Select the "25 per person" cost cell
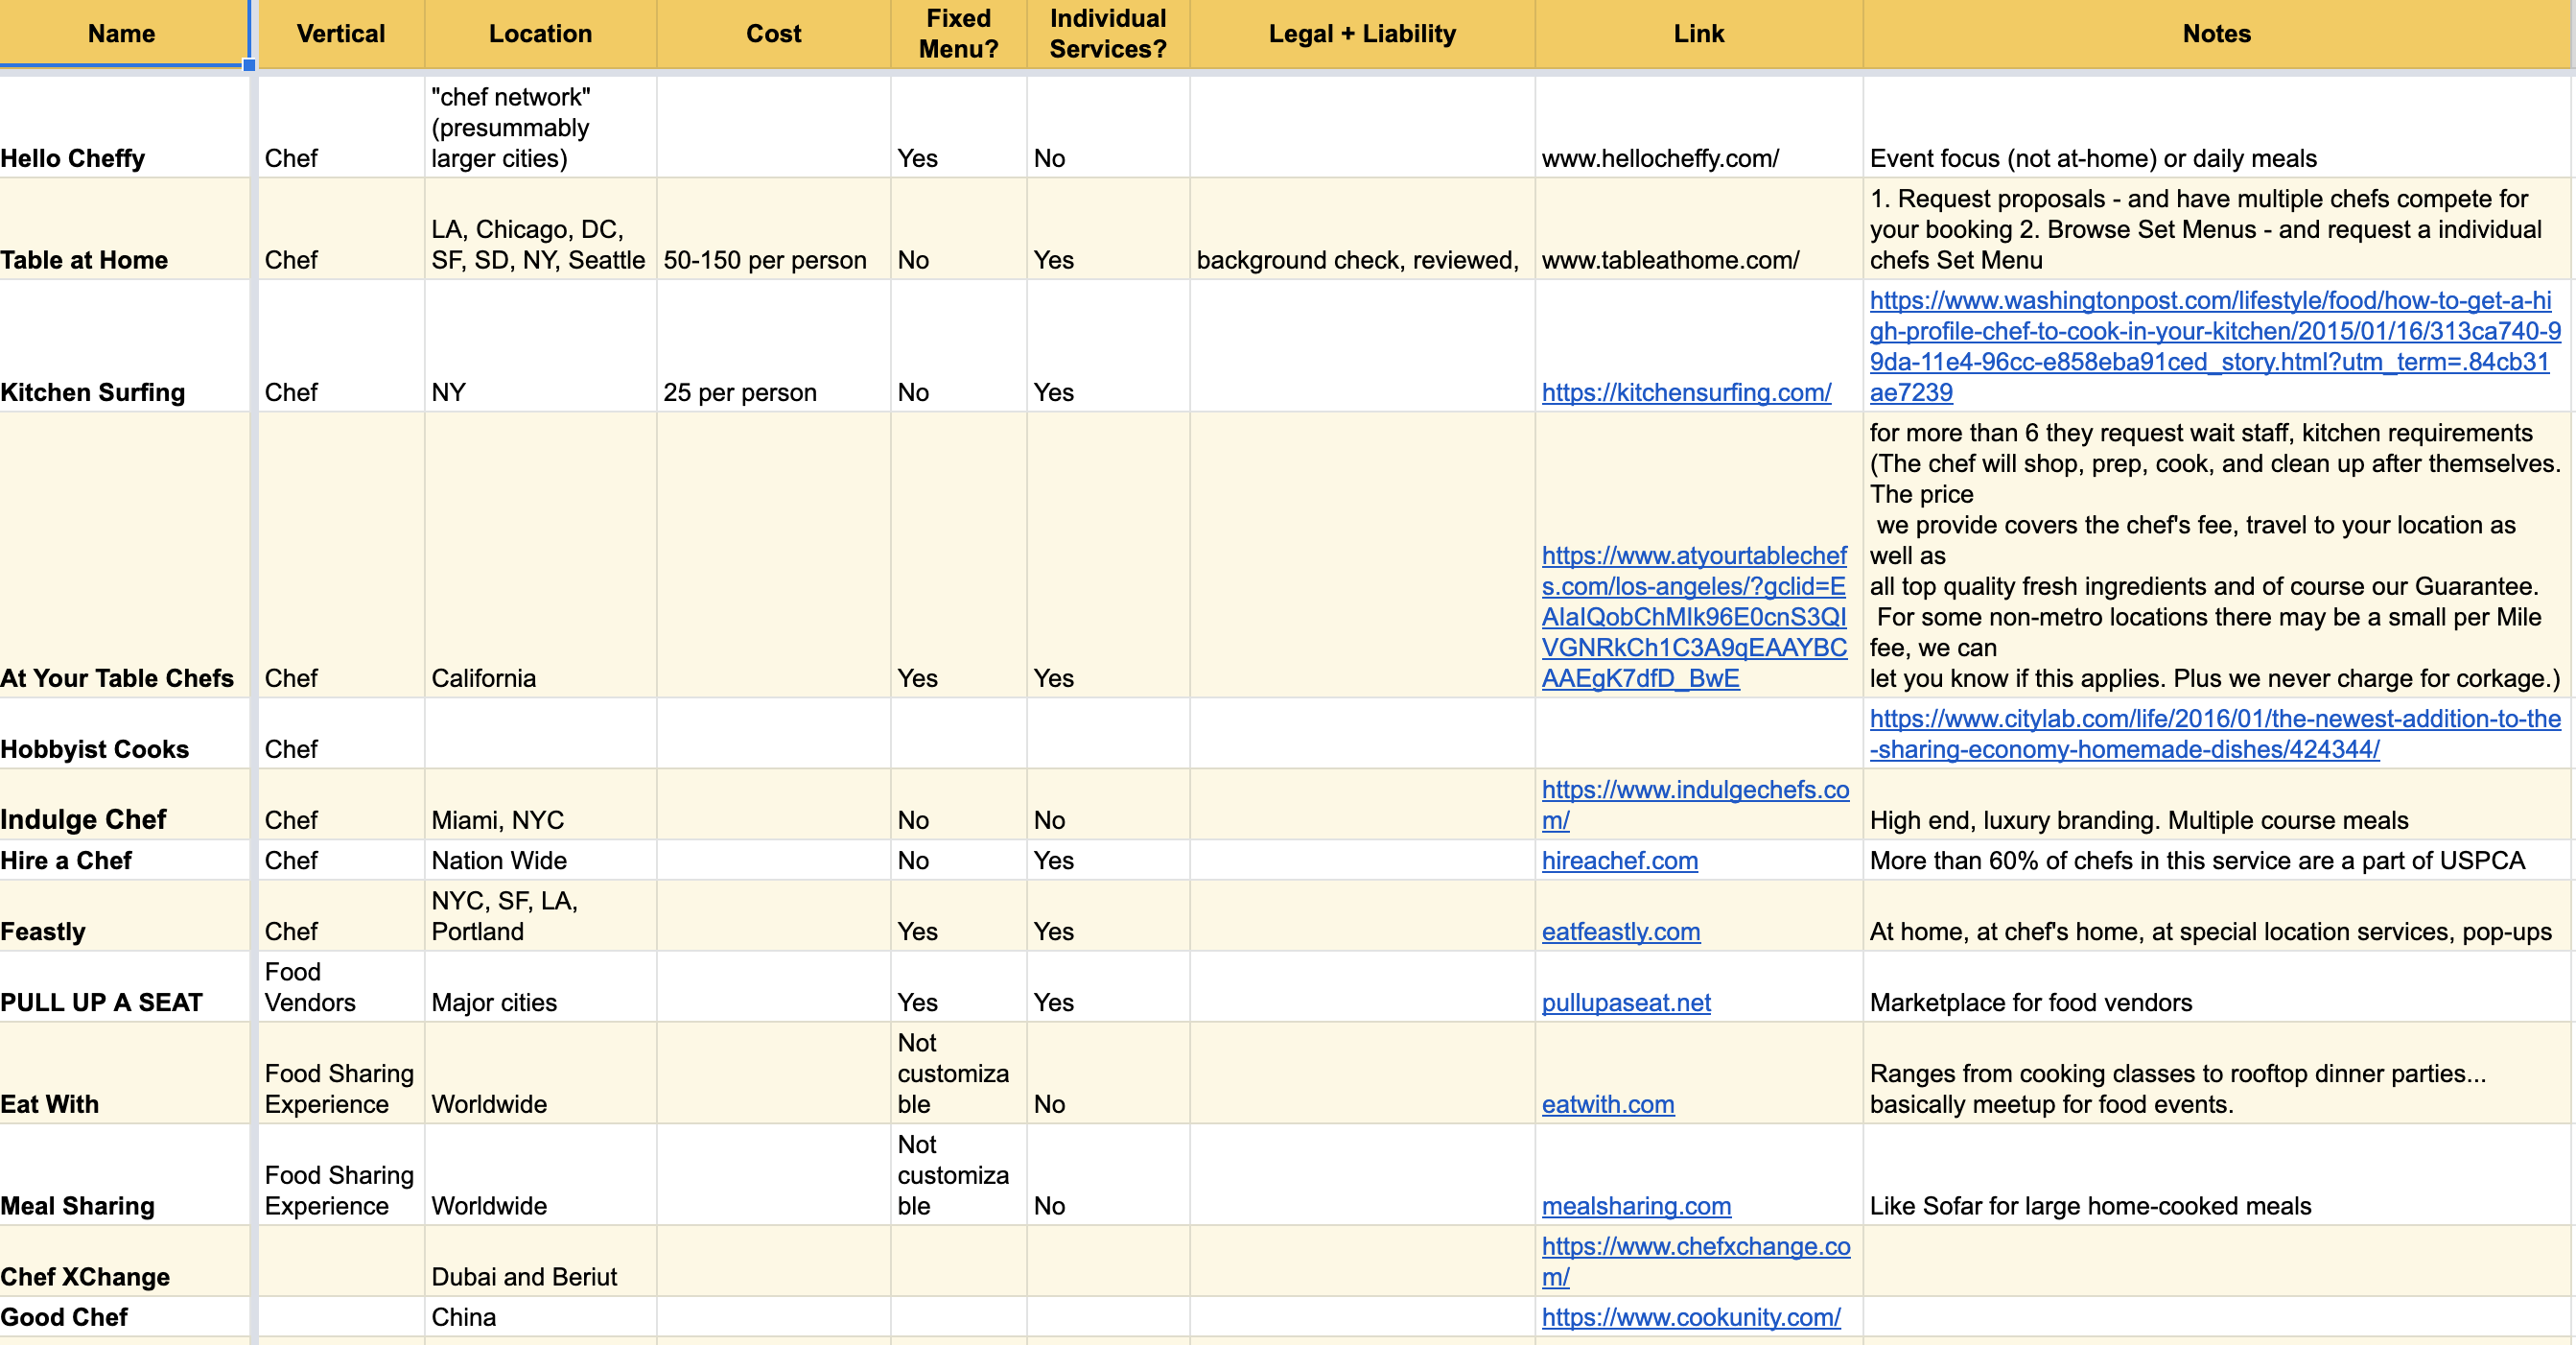The height and width of the screenshot is (1345, 2576). click(774, 346)
